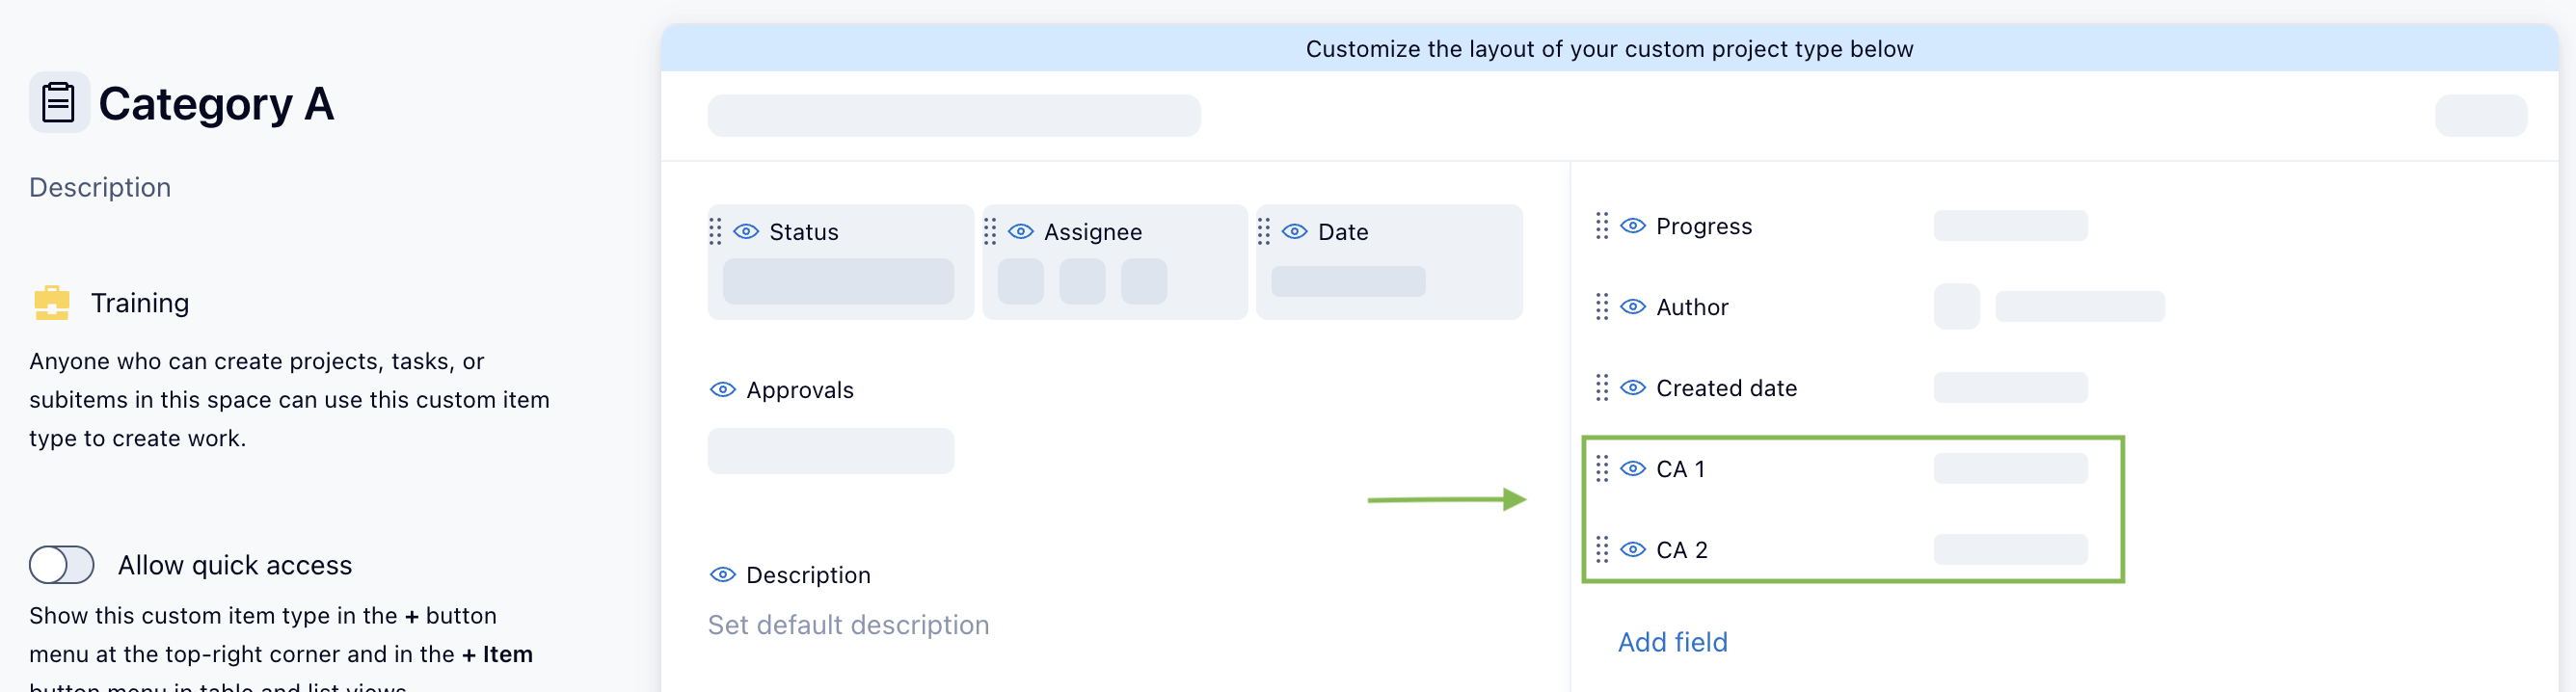Viewport: 2576px width, 692px height.
Task: Hide the CA 1 custom field
Action: [x=1633, y=468]
